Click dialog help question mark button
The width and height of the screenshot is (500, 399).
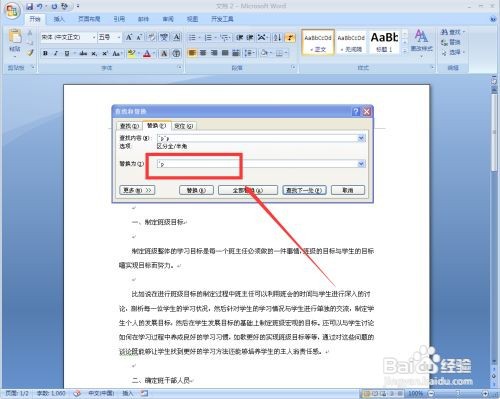(x=356, y=111)
